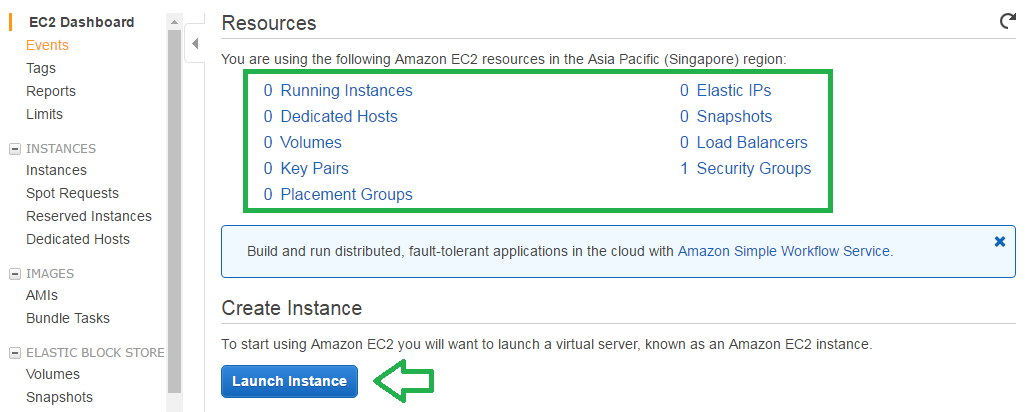Refresh the Resources section
Screen dimensions: 1027x412
pyautogui.click(x=1007, y=22)
